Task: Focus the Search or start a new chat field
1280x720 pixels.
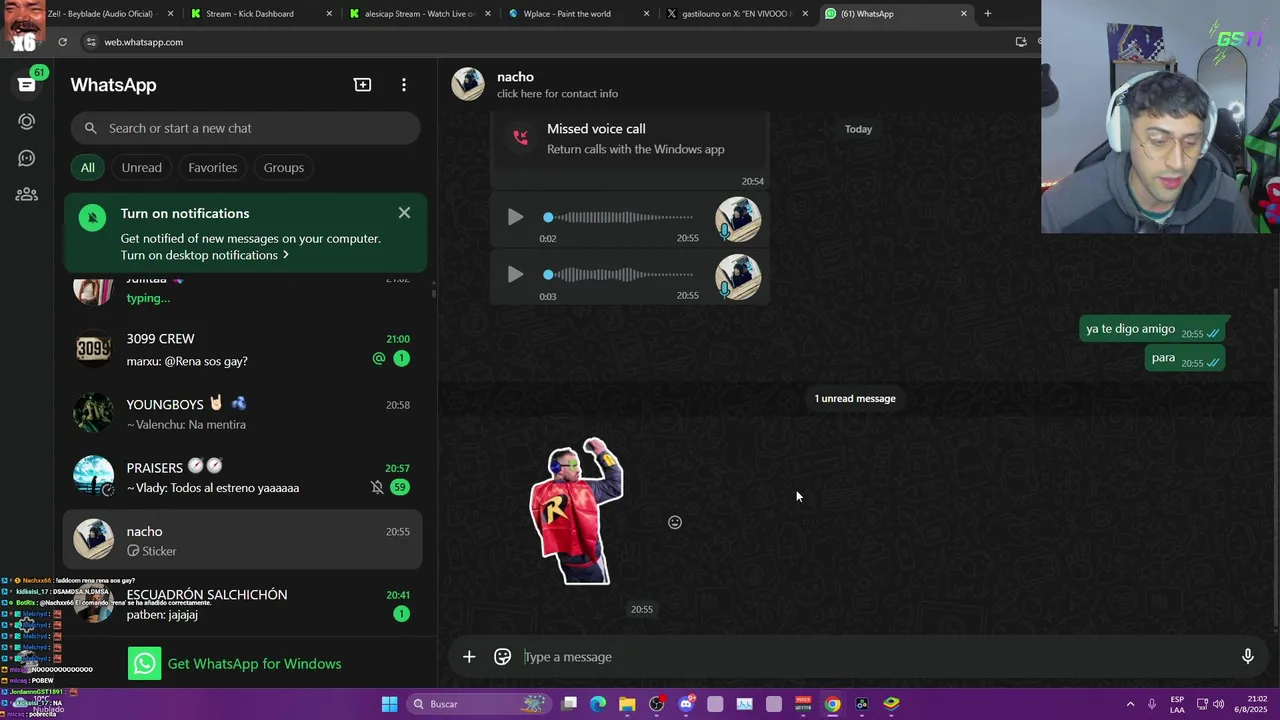Action: click(245, 128)
